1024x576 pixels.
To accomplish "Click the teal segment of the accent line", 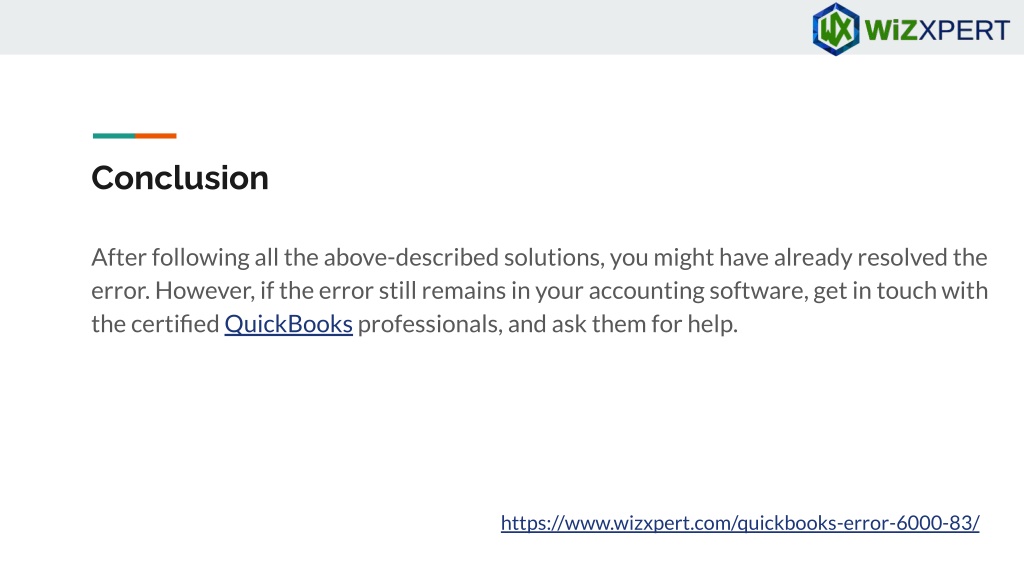I will click(114, 136).
